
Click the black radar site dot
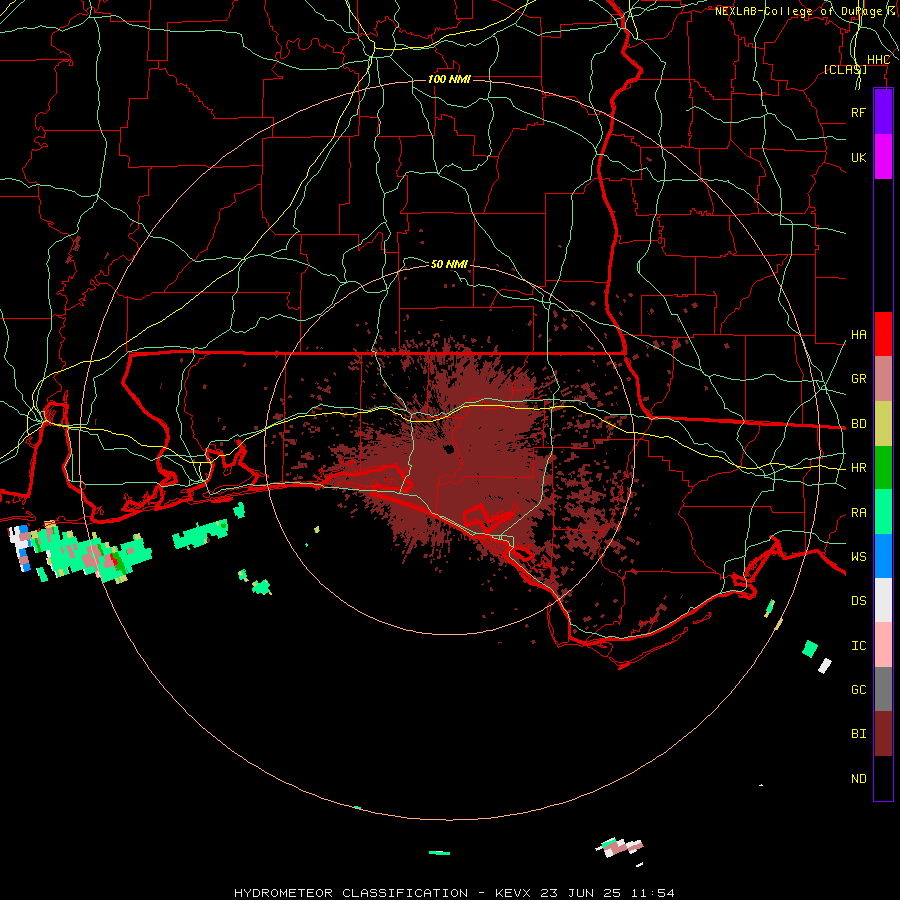point(449,449)
